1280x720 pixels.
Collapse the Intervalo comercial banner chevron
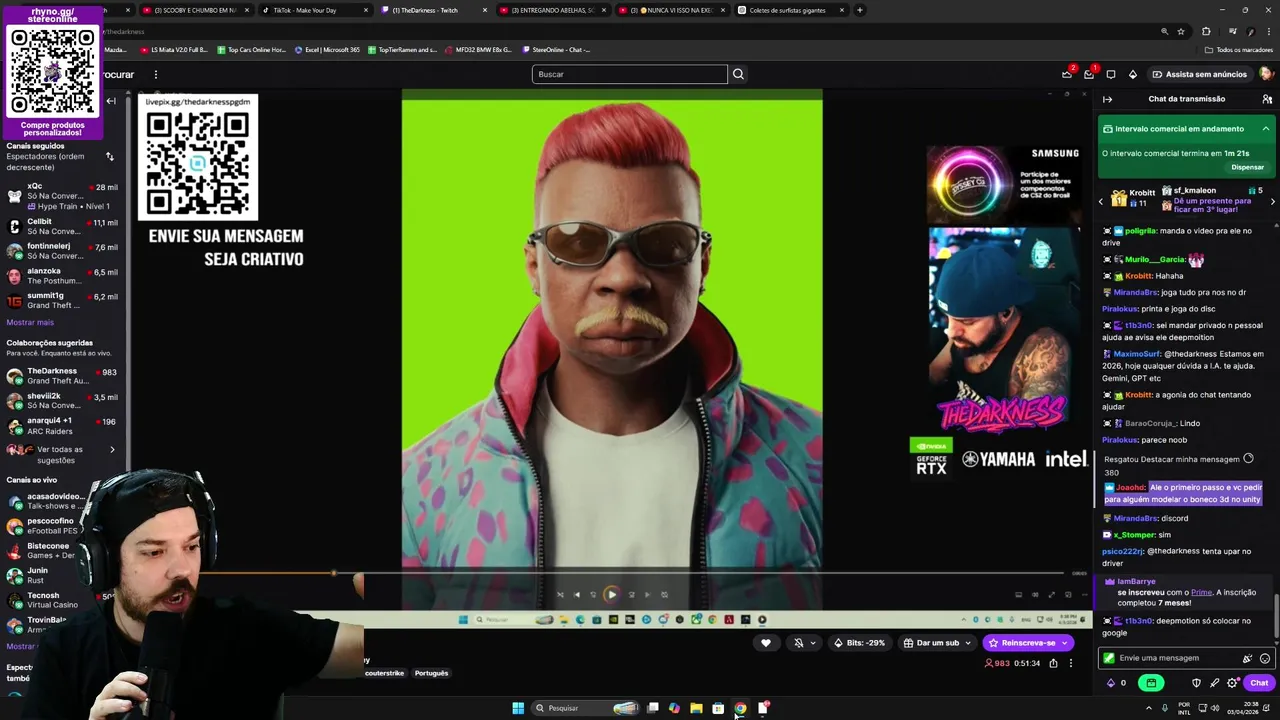click(1265, 129)
